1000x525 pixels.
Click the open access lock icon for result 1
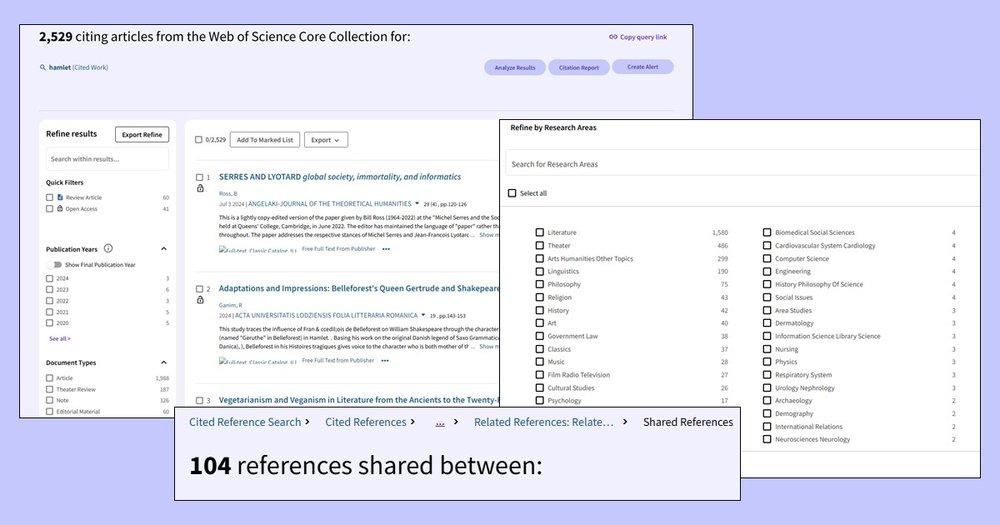200,188
